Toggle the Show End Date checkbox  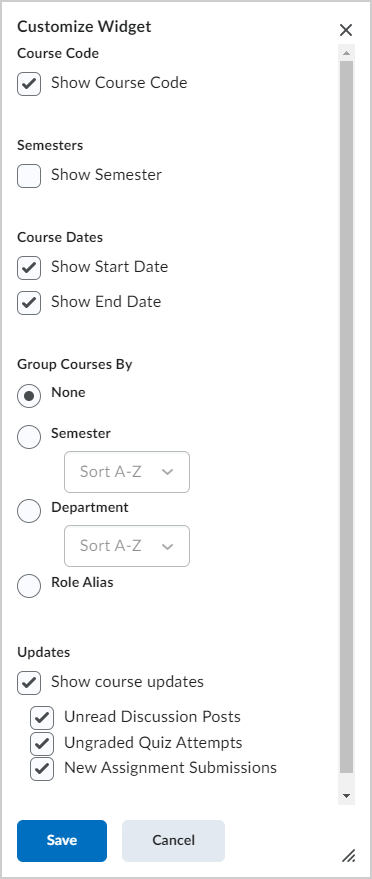click(x=29, y=303)
